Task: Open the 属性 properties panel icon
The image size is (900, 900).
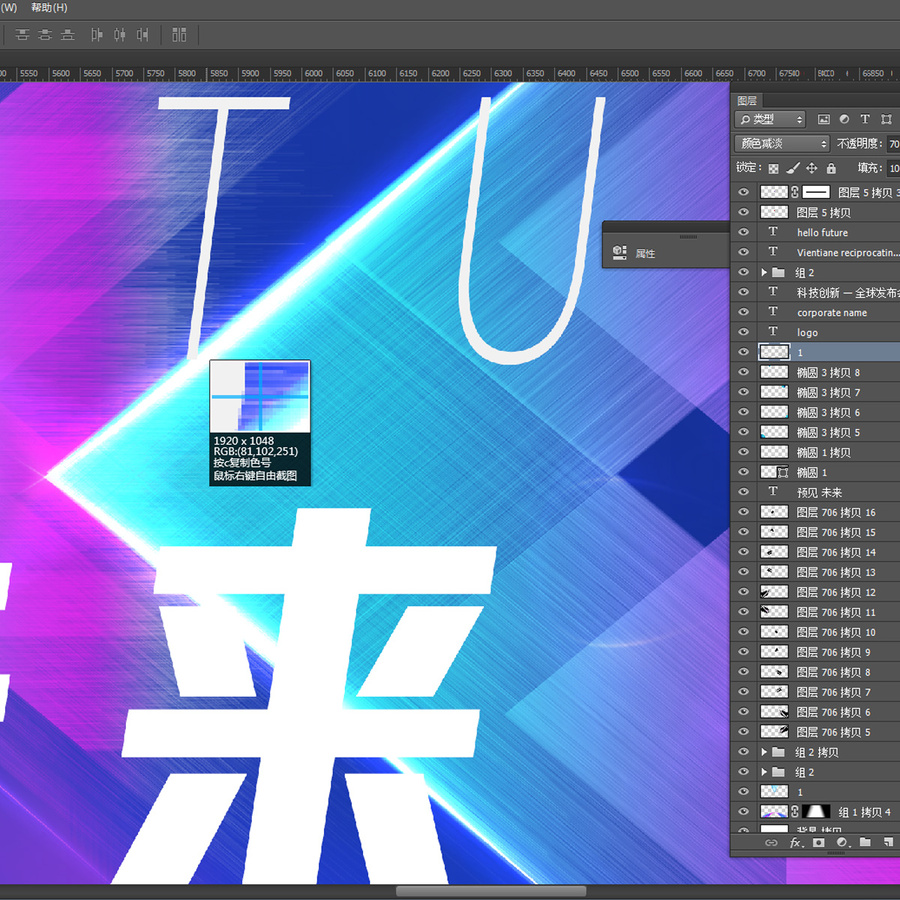Action: coord(619,253)
